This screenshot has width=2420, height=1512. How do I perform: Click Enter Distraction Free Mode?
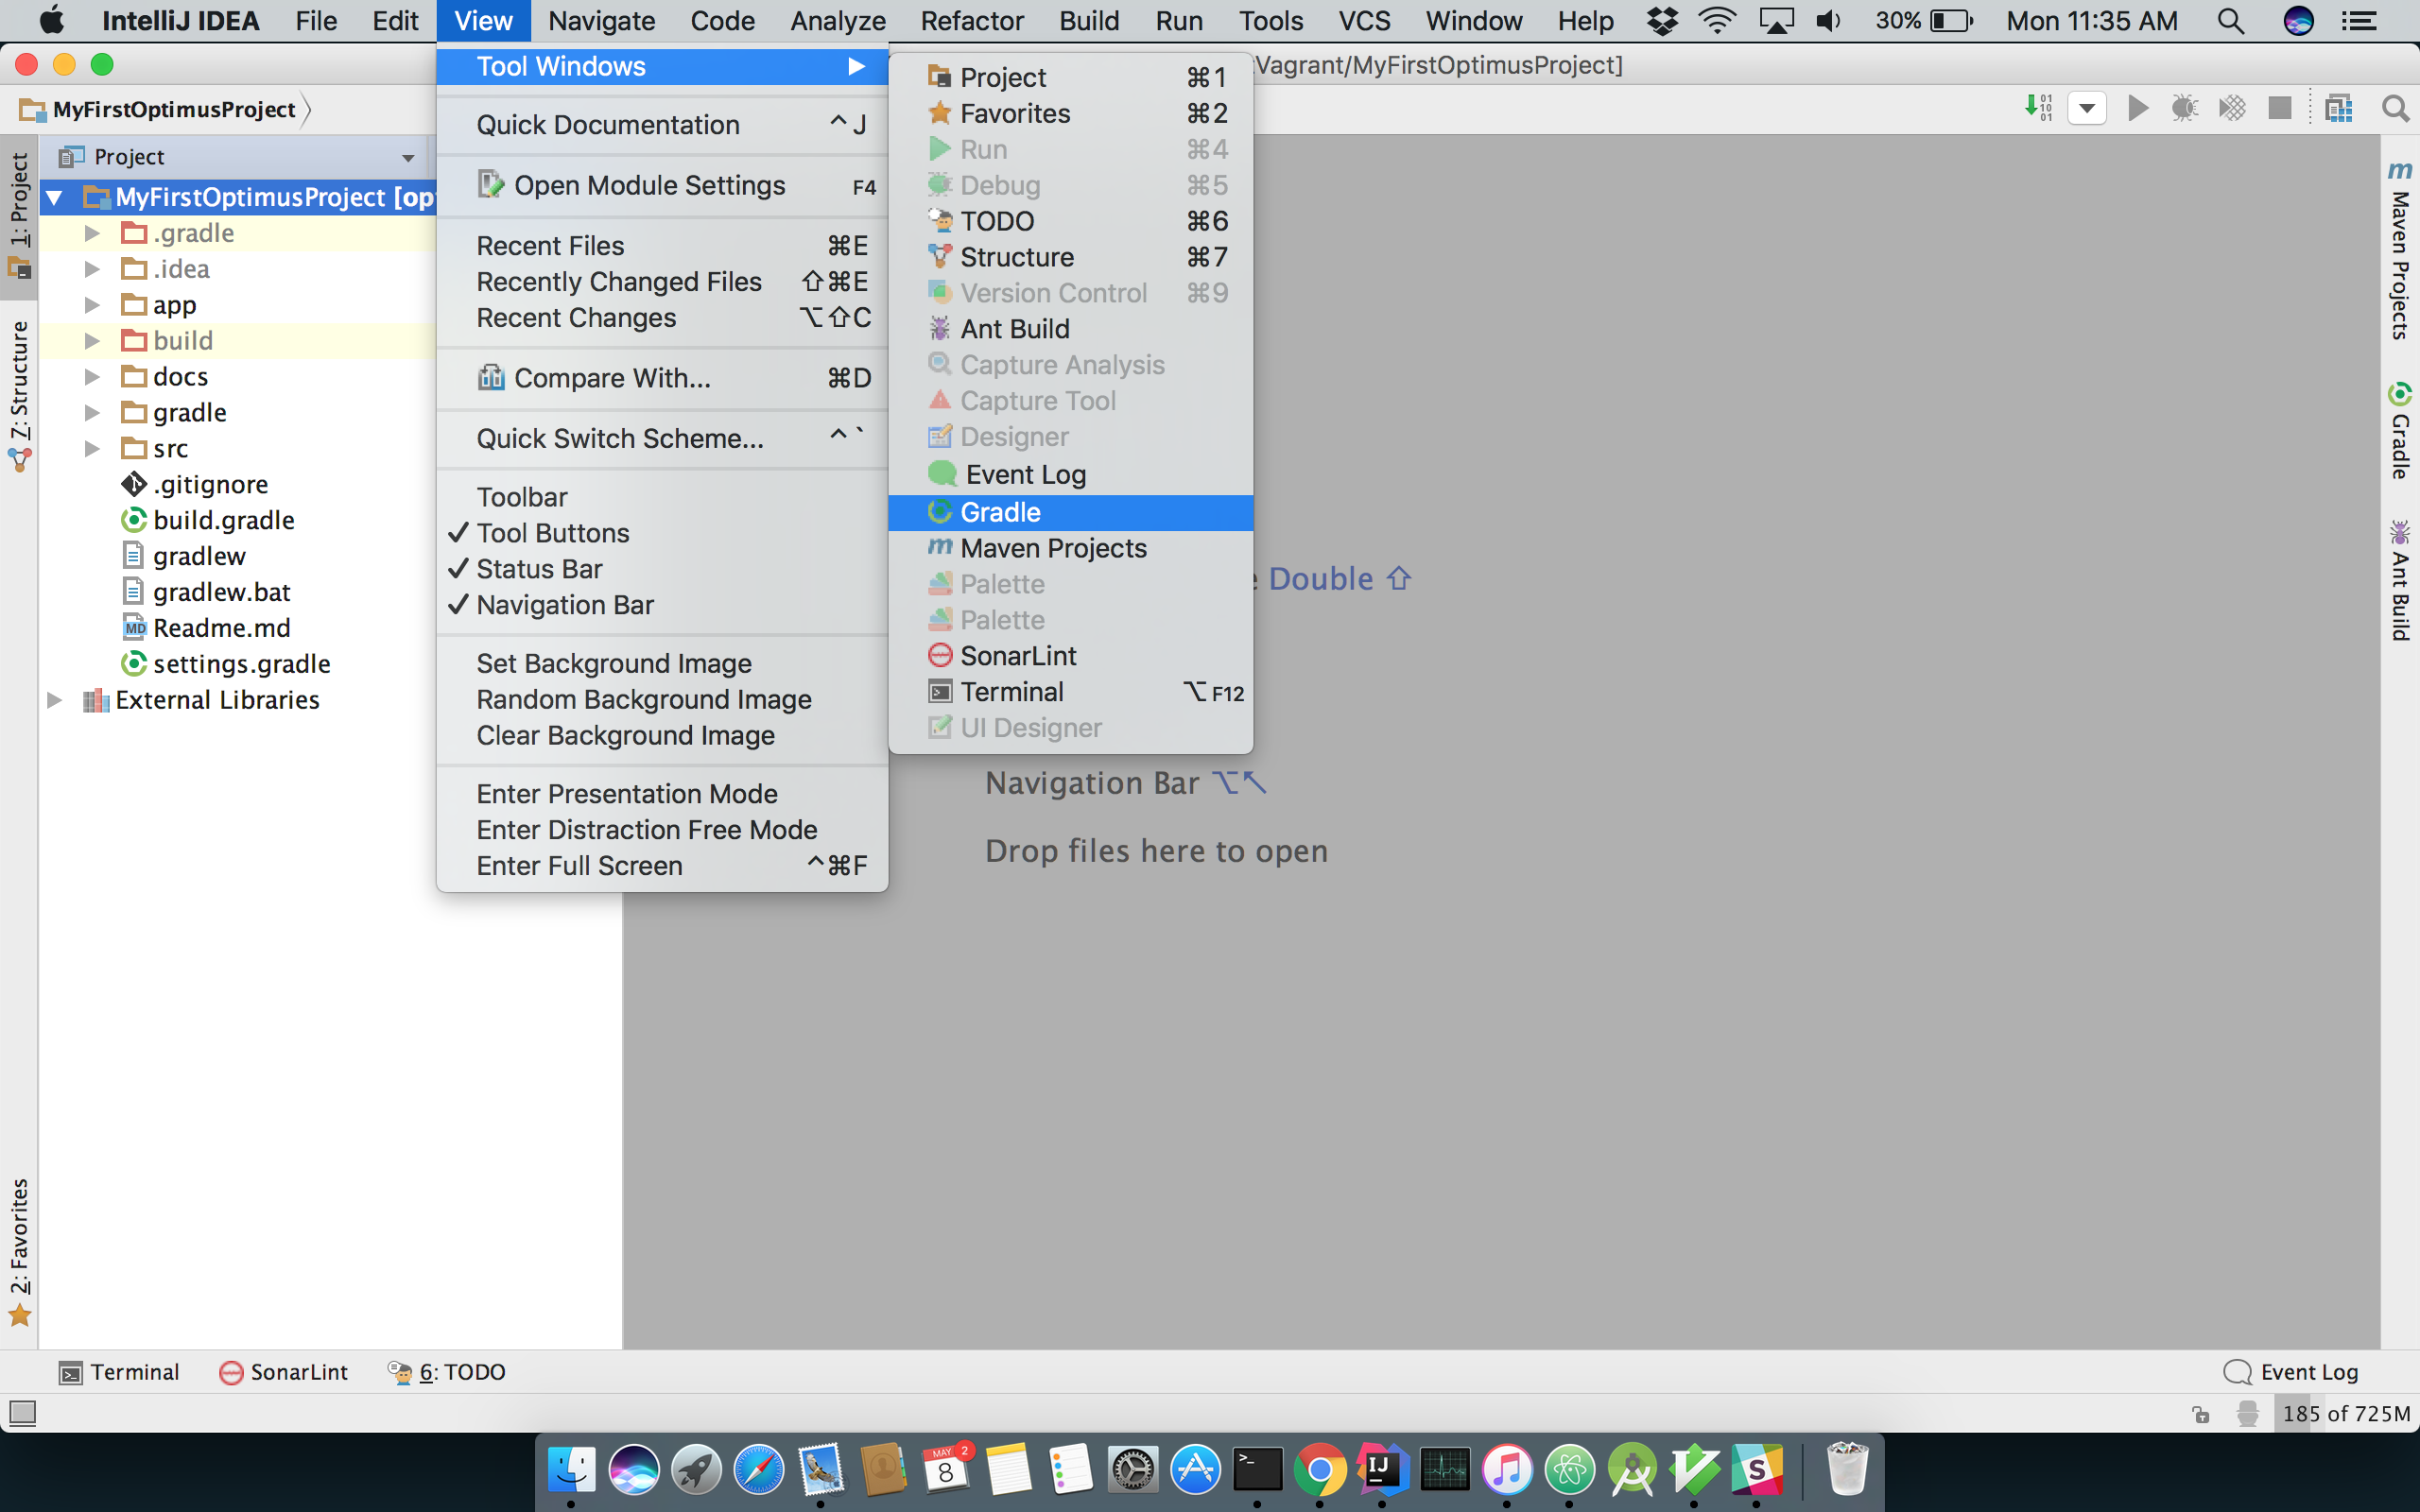coord(662,830)
